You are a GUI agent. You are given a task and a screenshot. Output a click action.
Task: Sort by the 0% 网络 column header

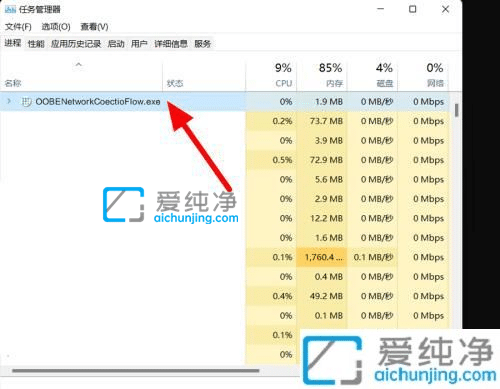[423, 75]
